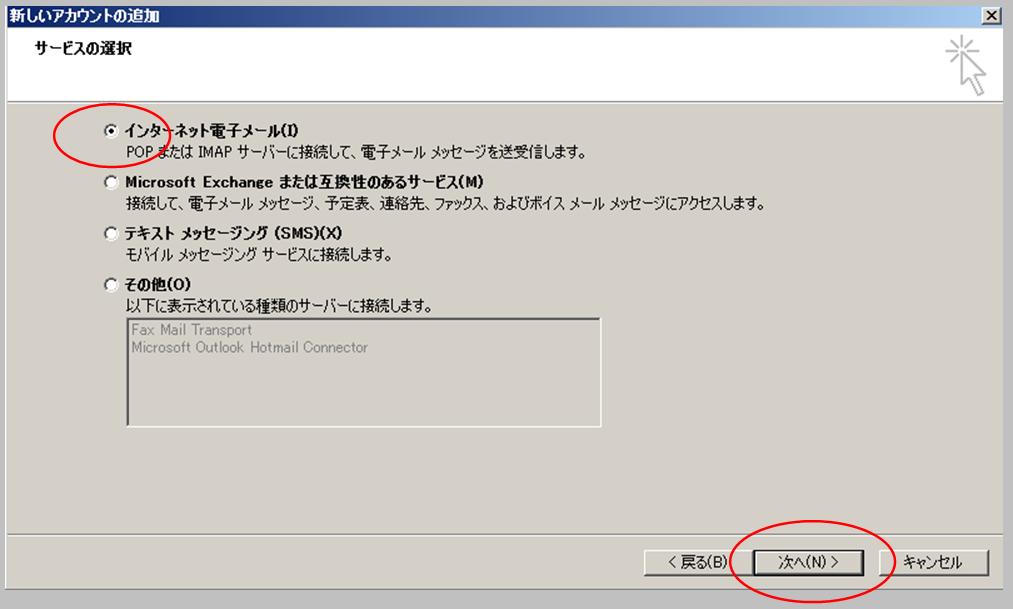Click the サービスの選択 heading

pos(84,48)
